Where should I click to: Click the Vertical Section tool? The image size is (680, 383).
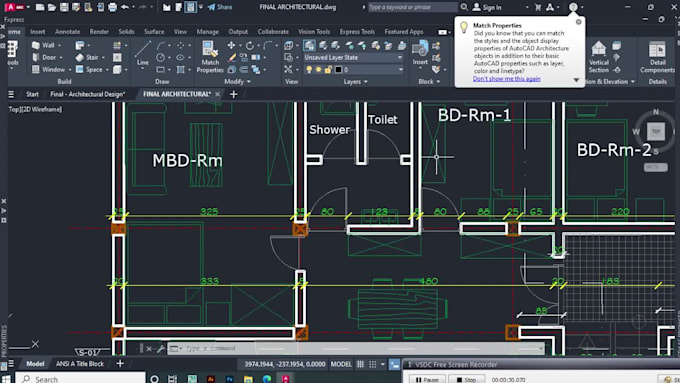[598, 57]
